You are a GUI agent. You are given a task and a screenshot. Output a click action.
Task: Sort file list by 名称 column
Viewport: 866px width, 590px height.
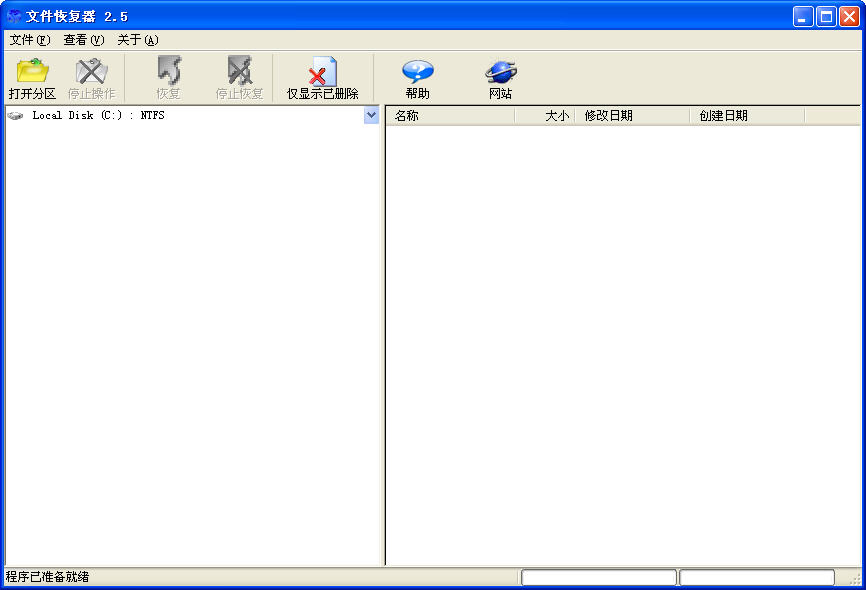(x=450, y=116)
